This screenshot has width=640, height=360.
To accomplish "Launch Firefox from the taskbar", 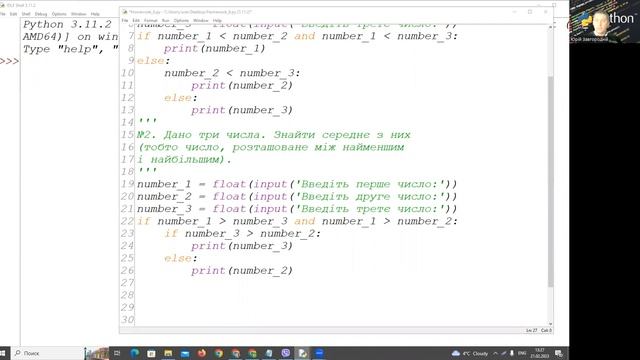I will coord(202,353).
